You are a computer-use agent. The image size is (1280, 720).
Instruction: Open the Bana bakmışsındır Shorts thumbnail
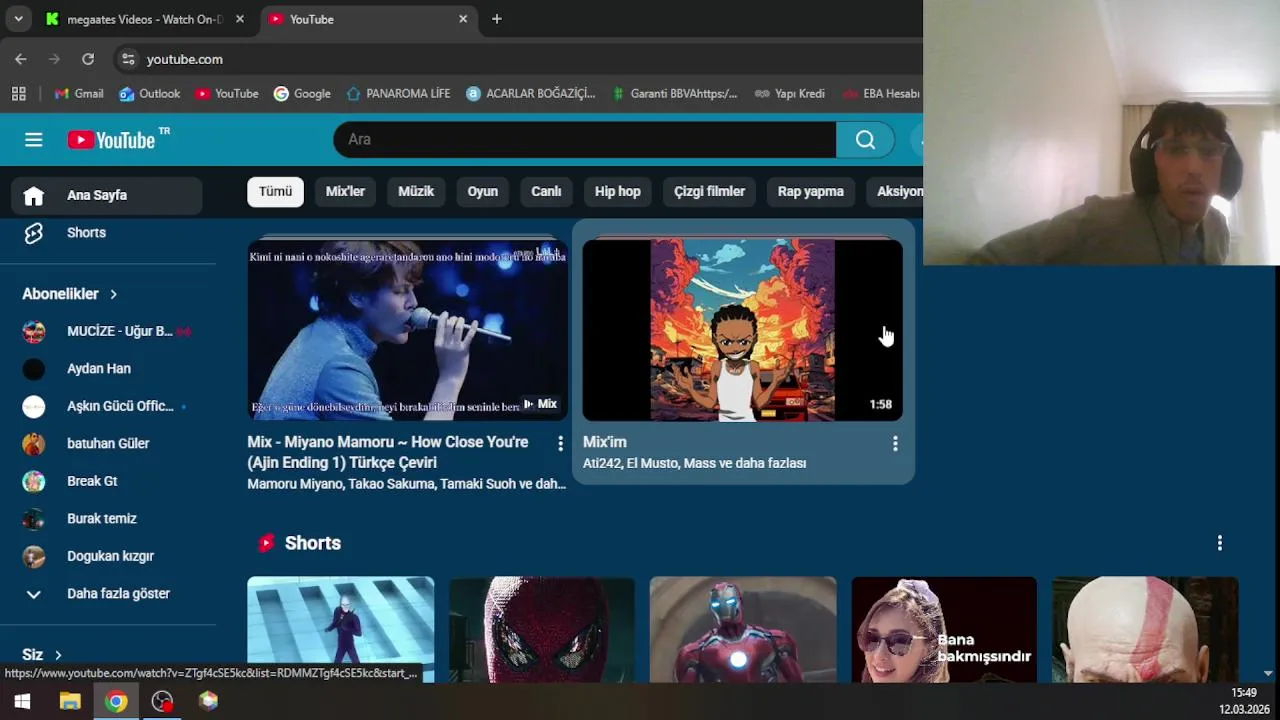coord(944,630)
